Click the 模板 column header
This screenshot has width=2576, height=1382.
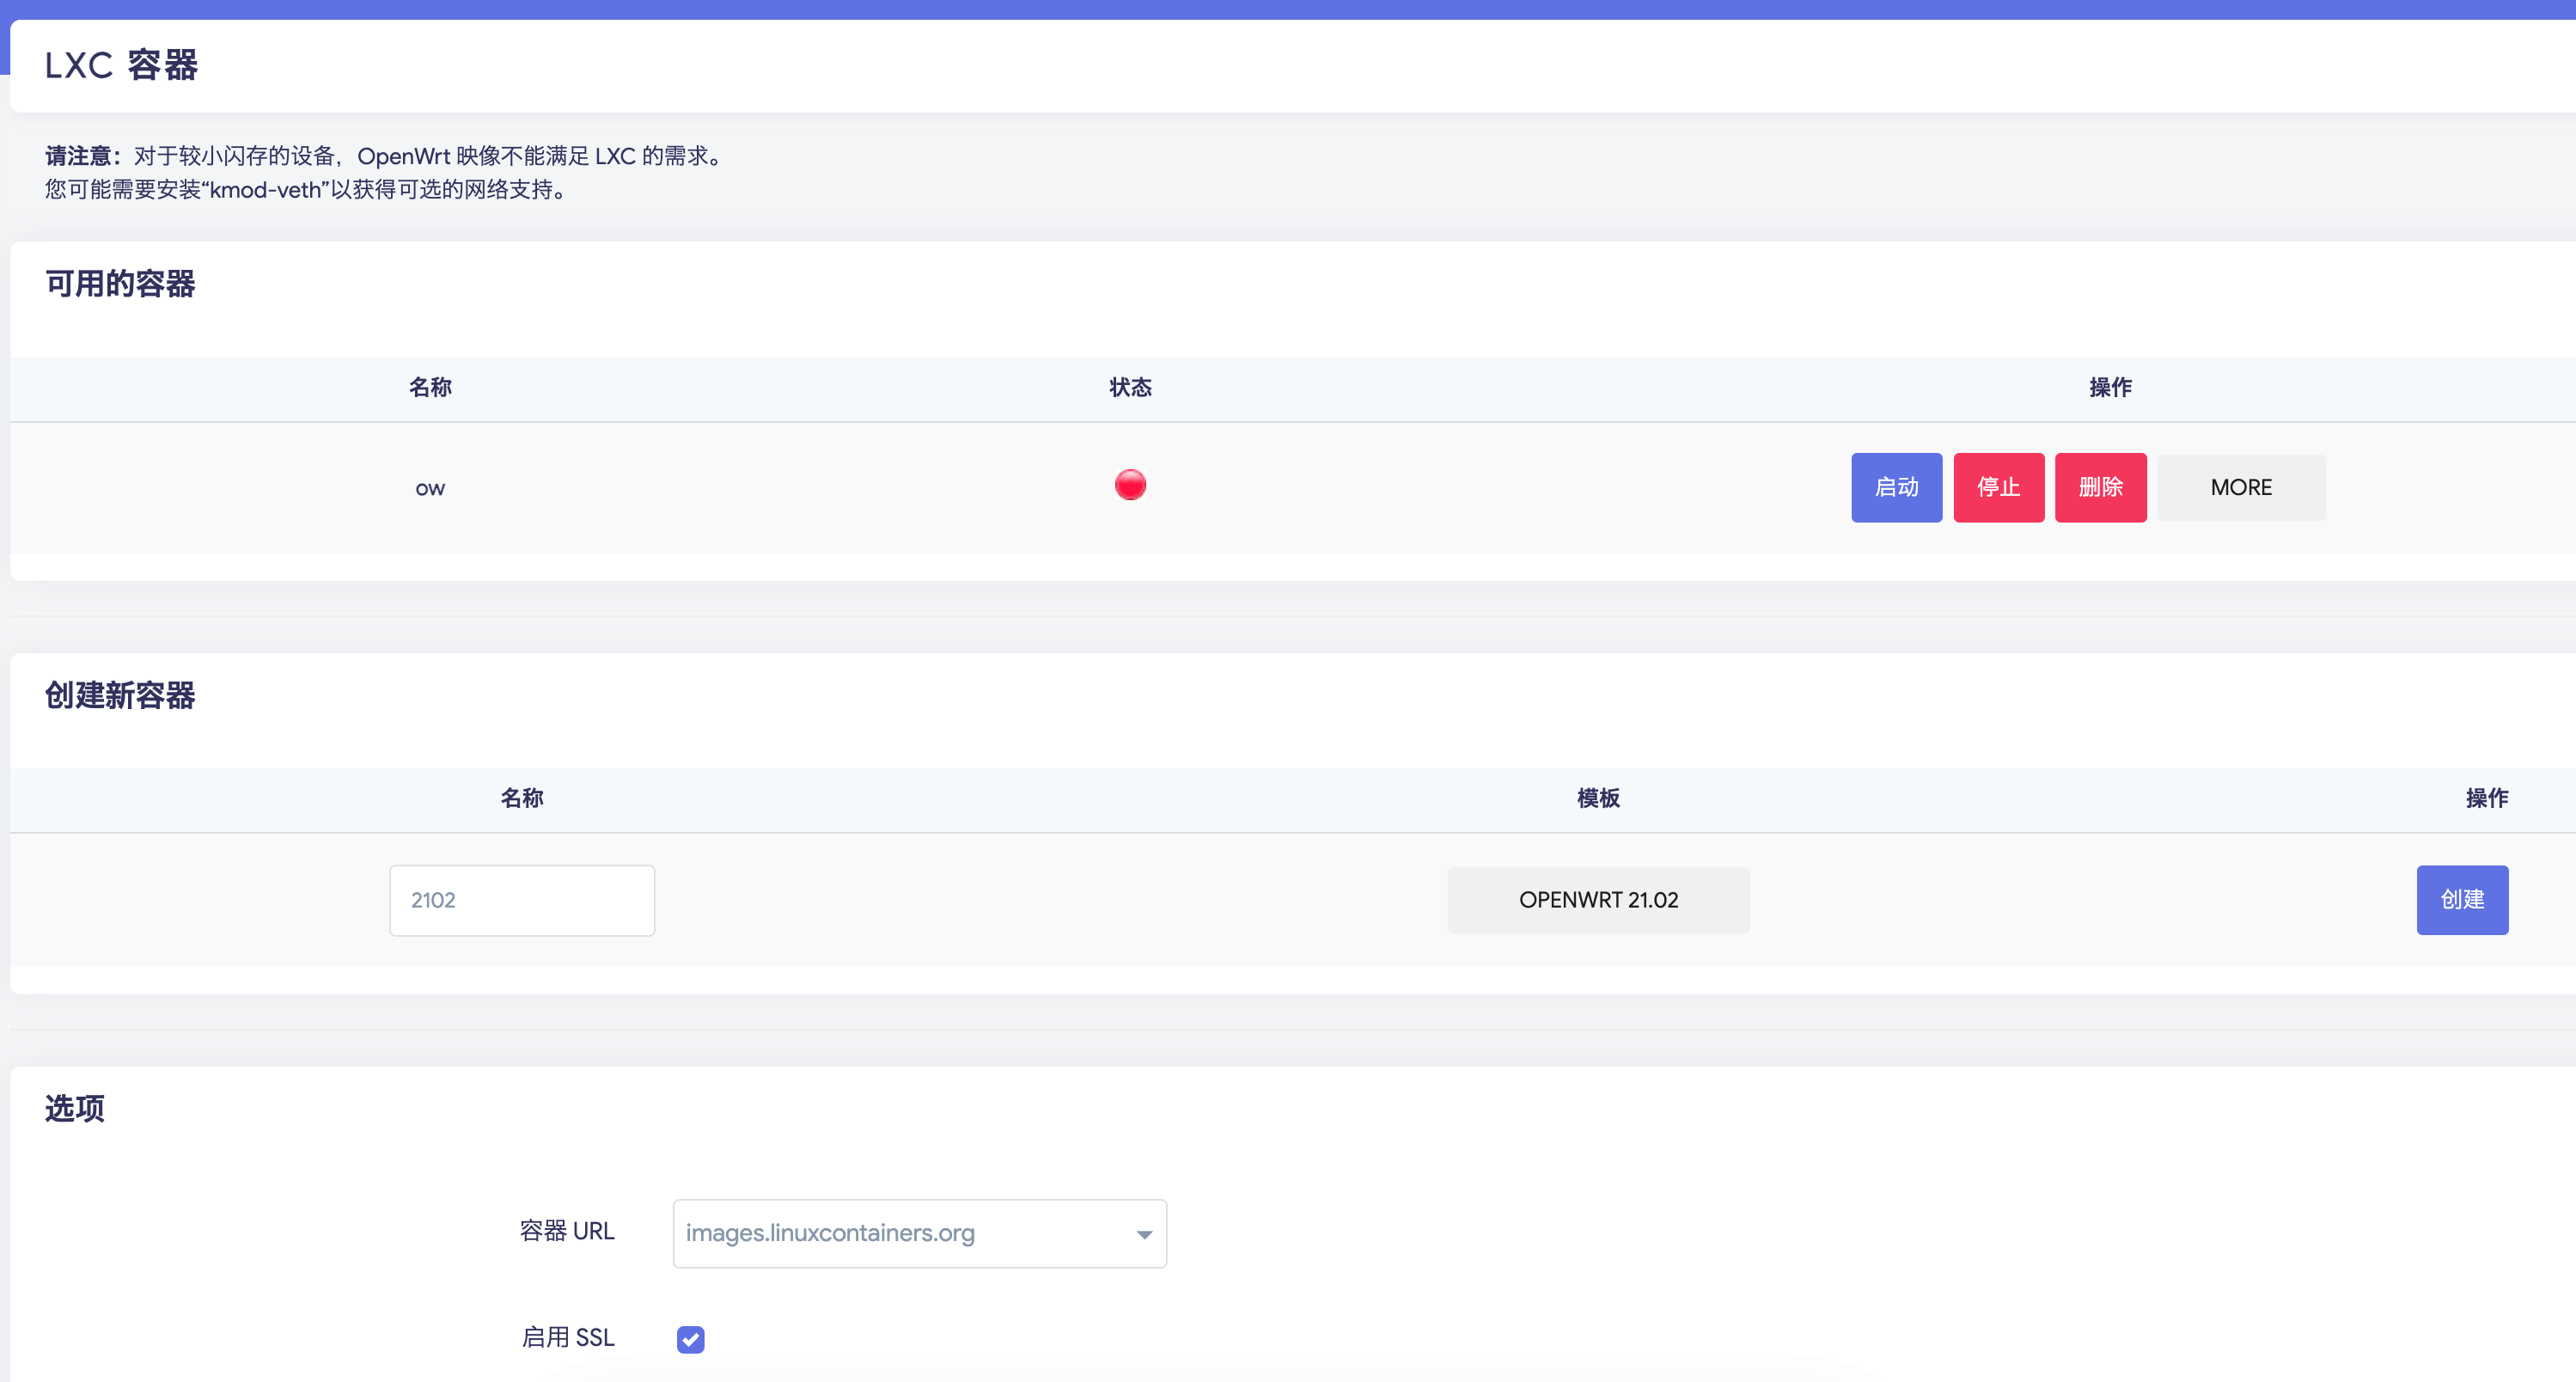click(1597, 798)
